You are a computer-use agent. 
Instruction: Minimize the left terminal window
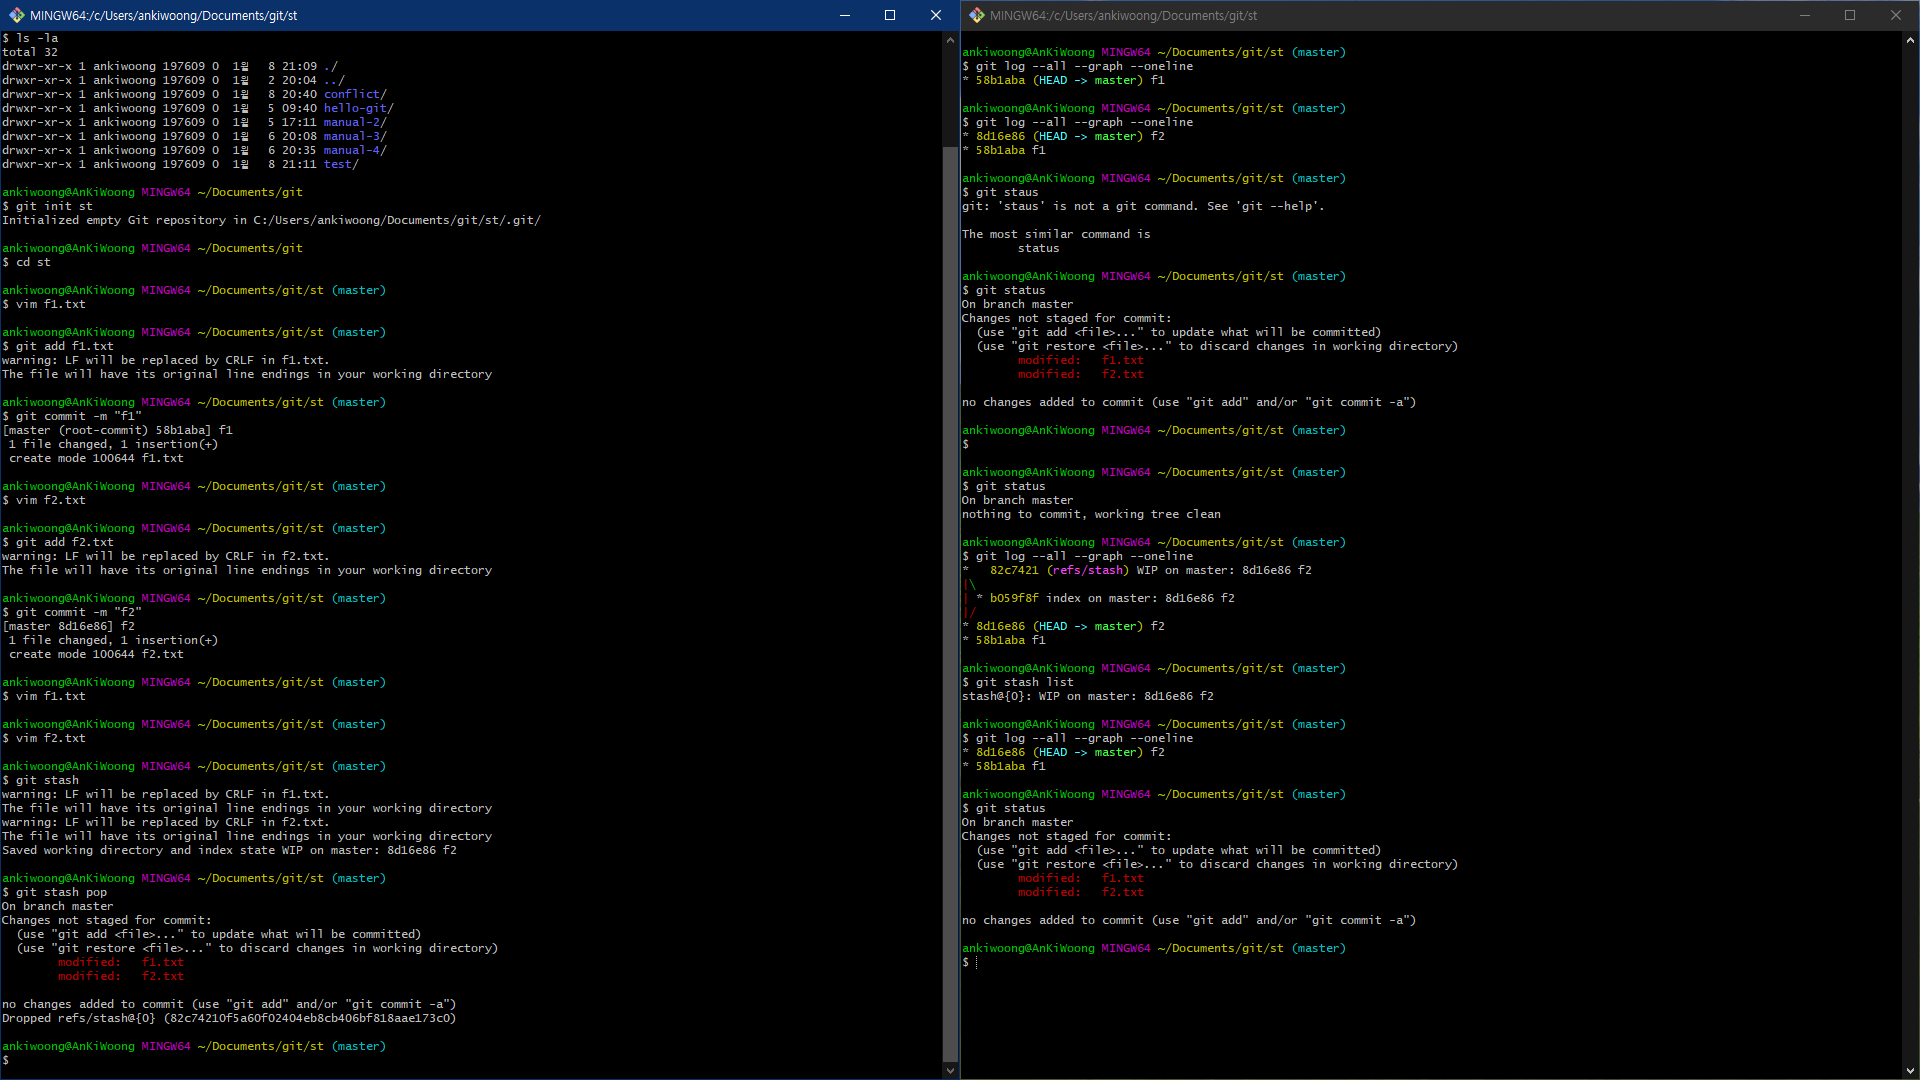tap(844, 15)
